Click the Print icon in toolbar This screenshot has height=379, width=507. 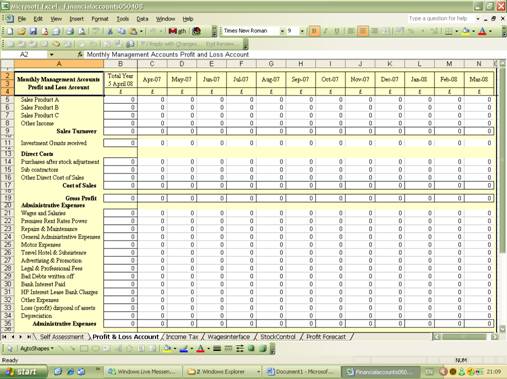70,31
